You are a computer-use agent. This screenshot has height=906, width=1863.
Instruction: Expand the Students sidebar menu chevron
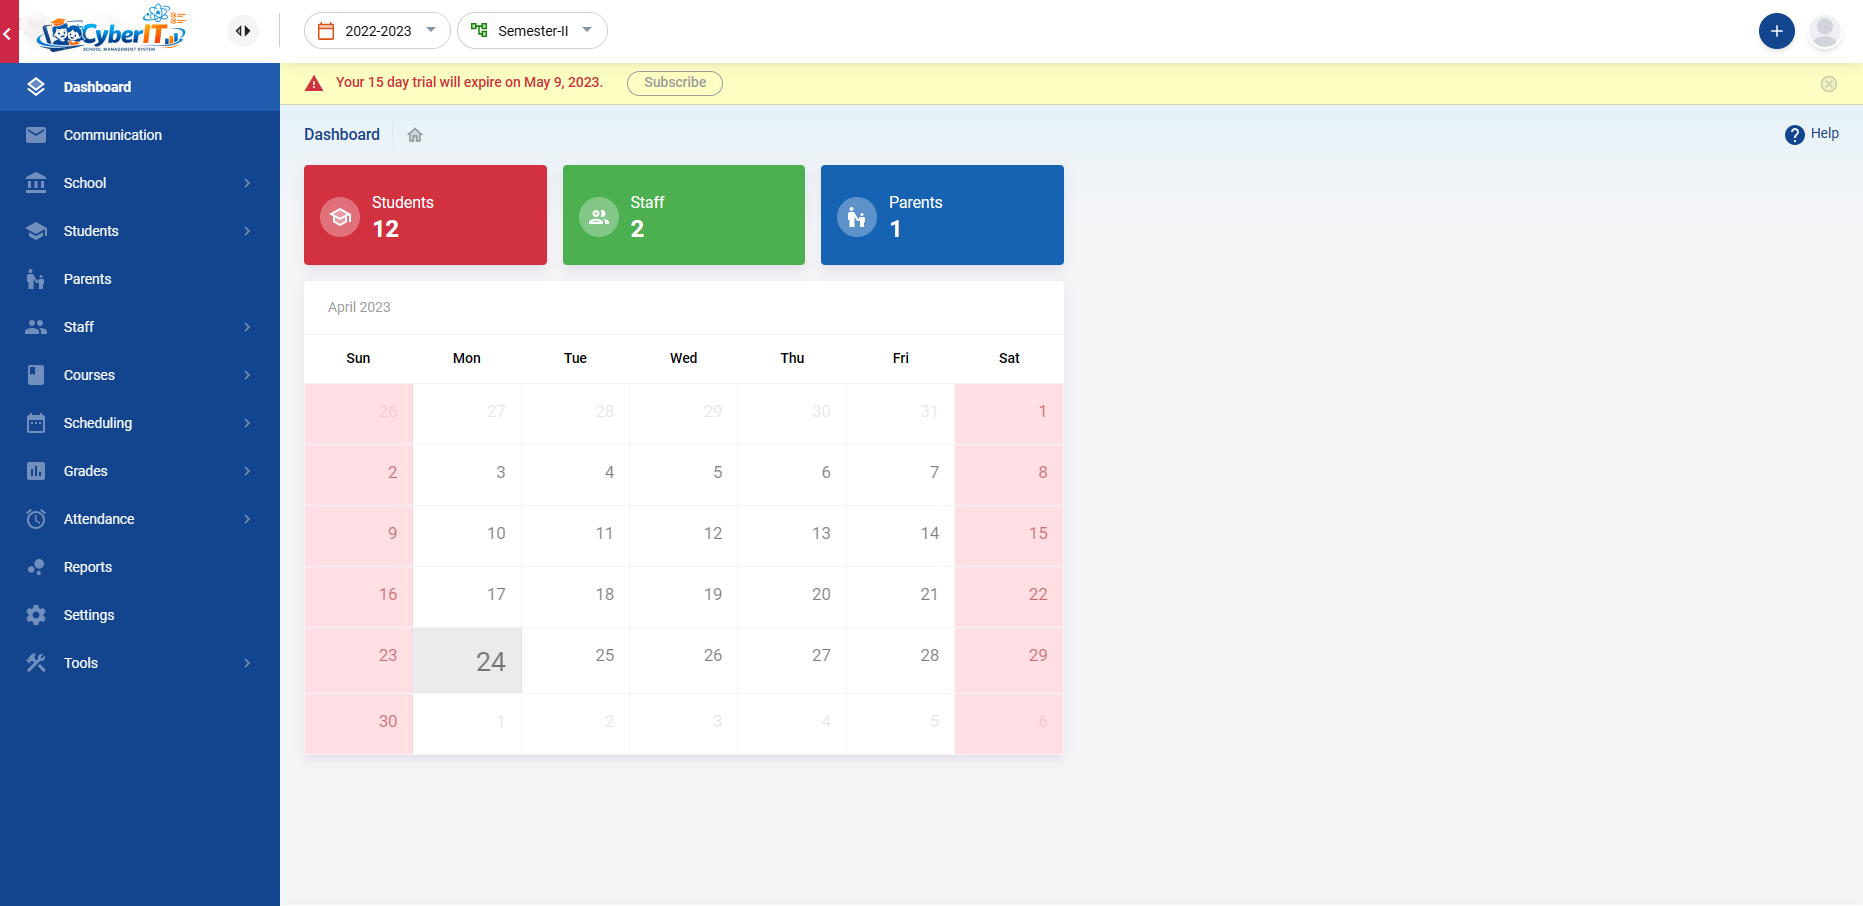point(247,231)
